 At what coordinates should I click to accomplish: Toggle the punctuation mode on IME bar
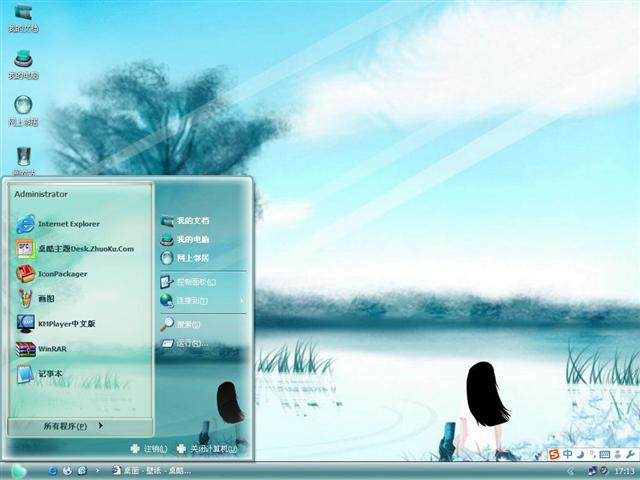(x=592, y=454)
